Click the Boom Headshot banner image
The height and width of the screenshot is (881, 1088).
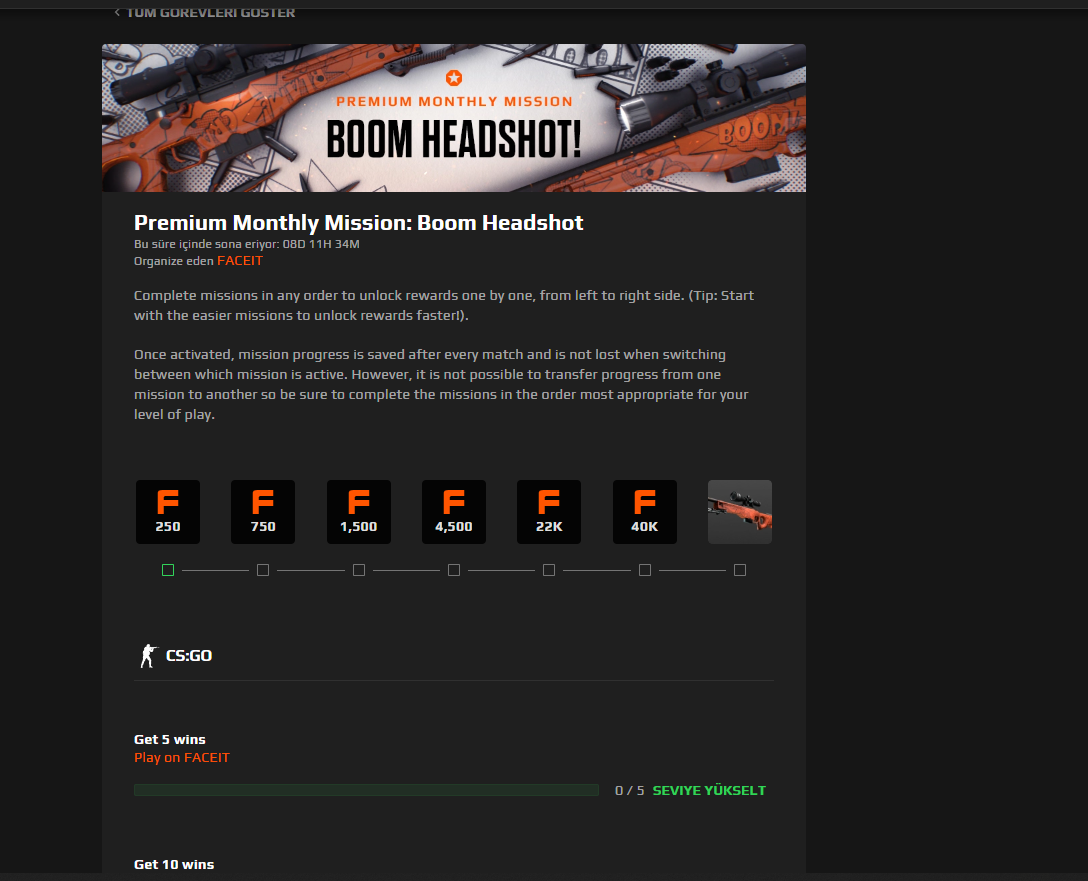click(454, 118)
